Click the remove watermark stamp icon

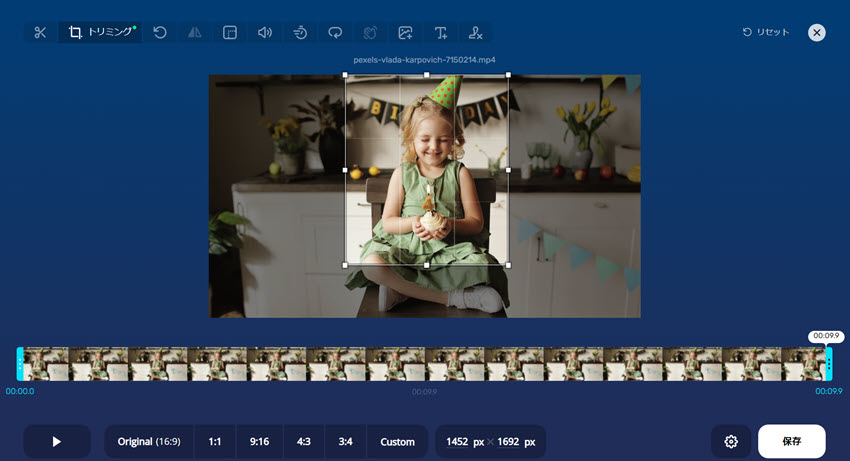(x=476, y=33)
